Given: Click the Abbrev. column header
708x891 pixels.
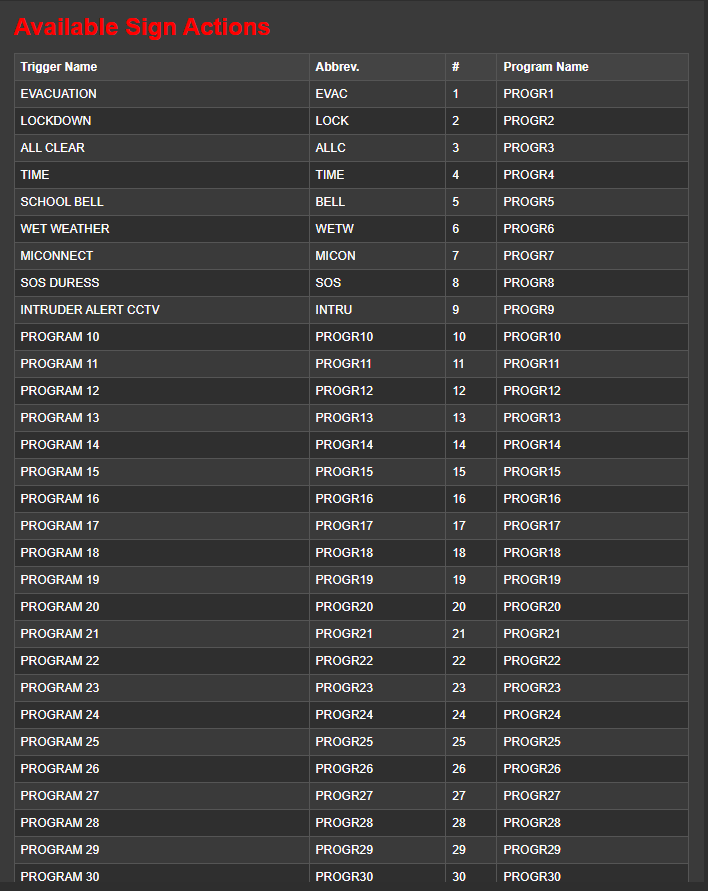Looking at the screenshot, I should click(337, 67).
